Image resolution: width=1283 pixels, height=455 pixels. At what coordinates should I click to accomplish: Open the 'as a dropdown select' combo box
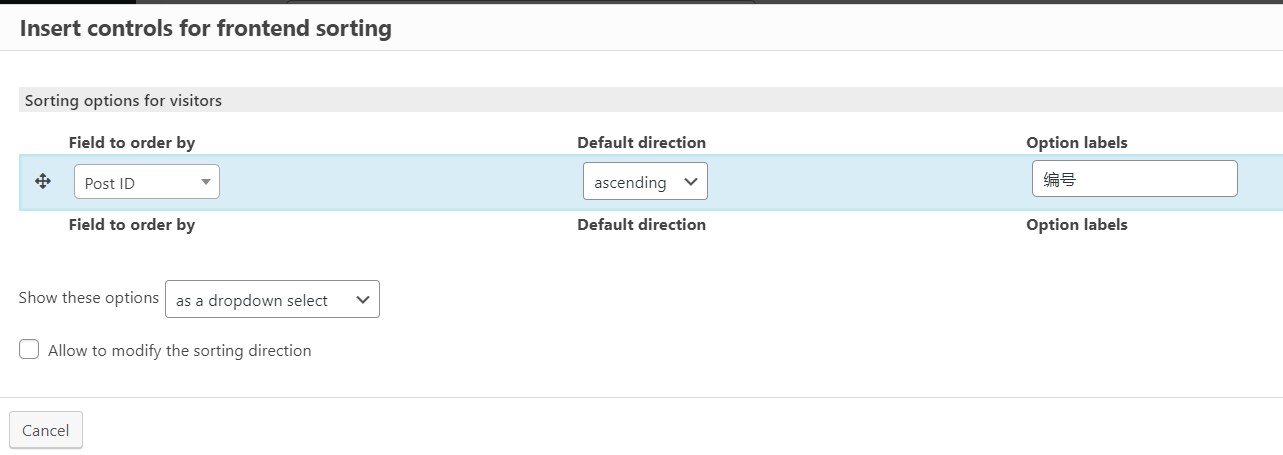point(272,299)
